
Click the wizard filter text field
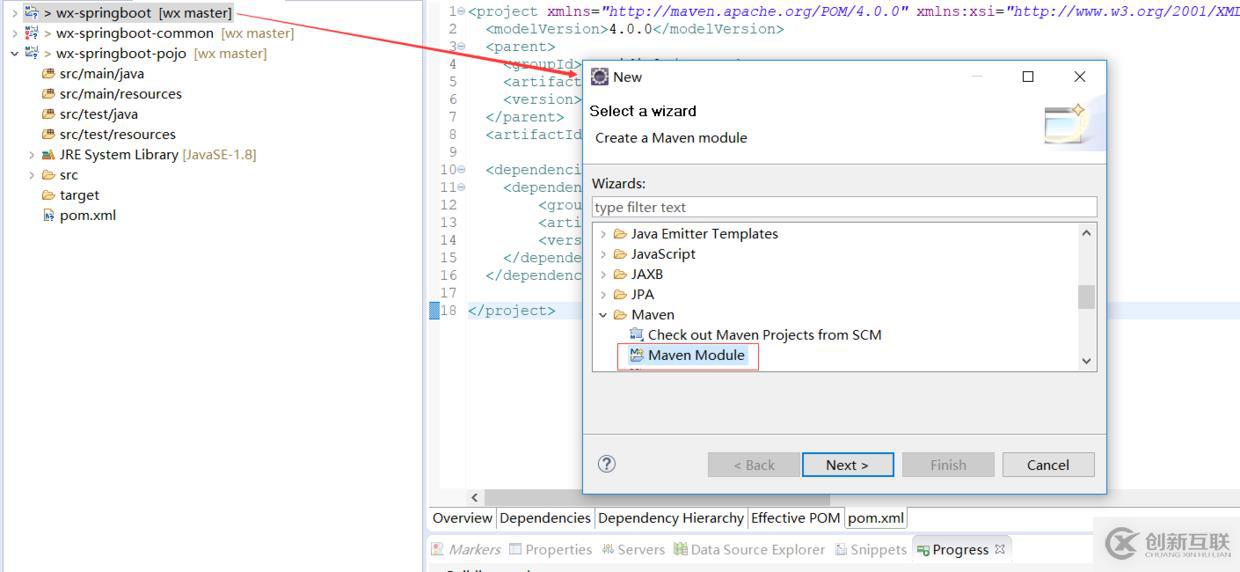[844, 207]
